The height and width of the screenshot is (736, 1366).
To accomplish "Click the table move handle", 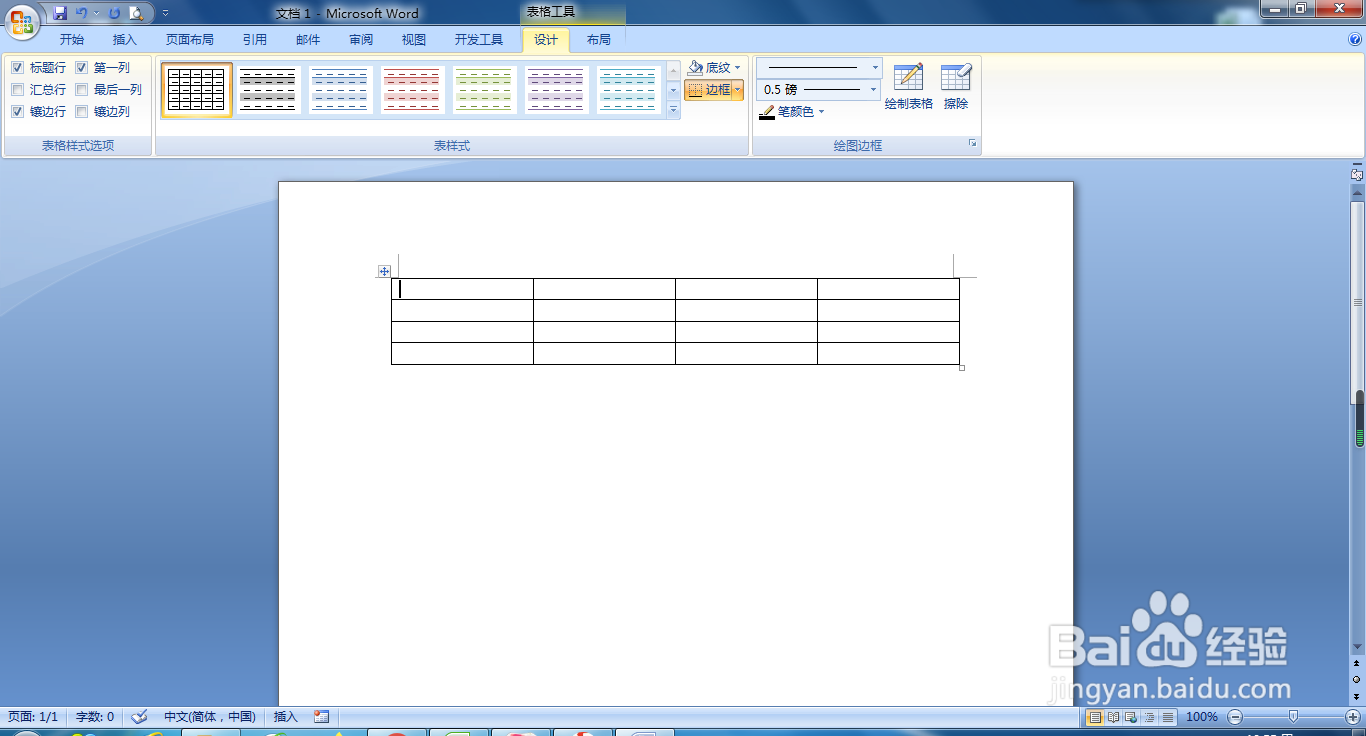I will 384,271.
